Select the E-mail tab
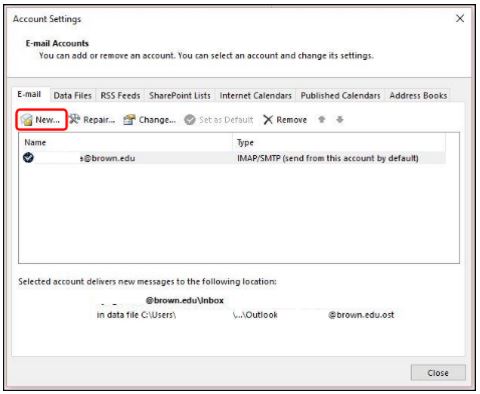 (x=29, y=95)
